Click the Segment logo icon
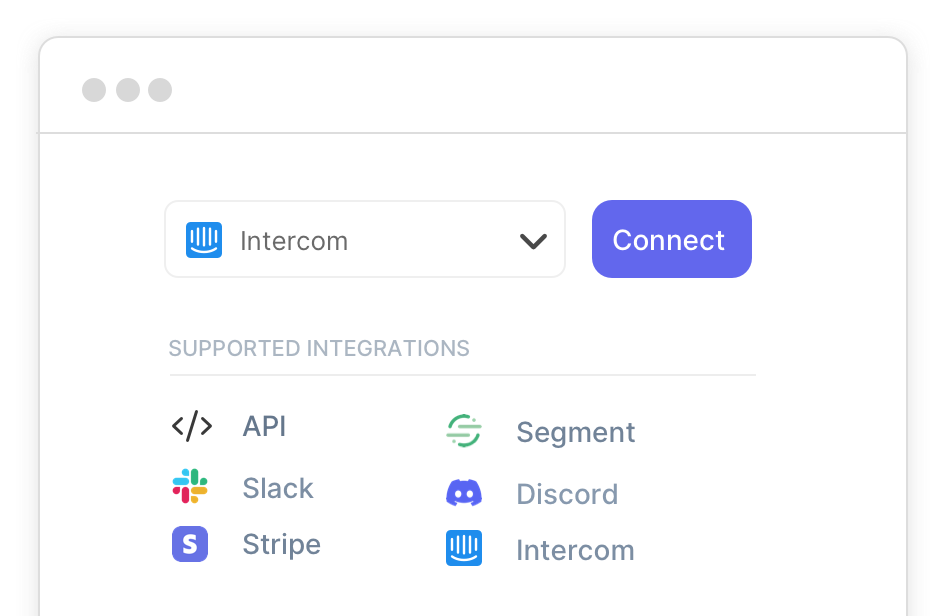 point(464,432)
